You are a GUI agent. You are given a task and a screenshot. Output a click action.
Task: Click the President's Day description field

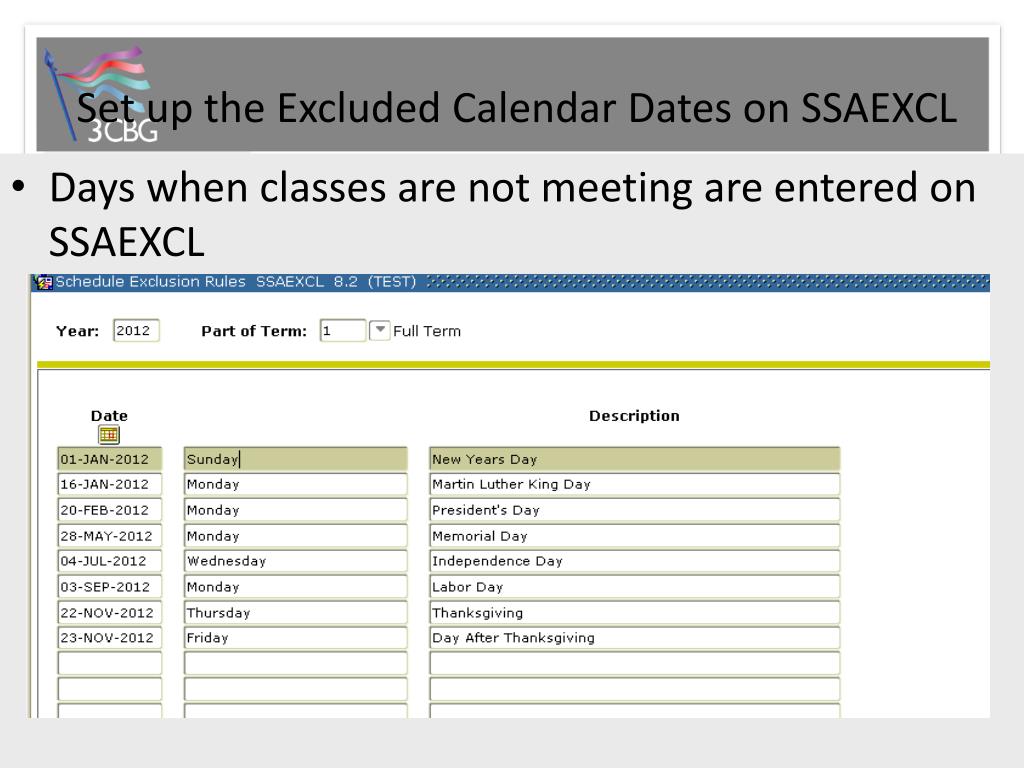coord(635,510)
